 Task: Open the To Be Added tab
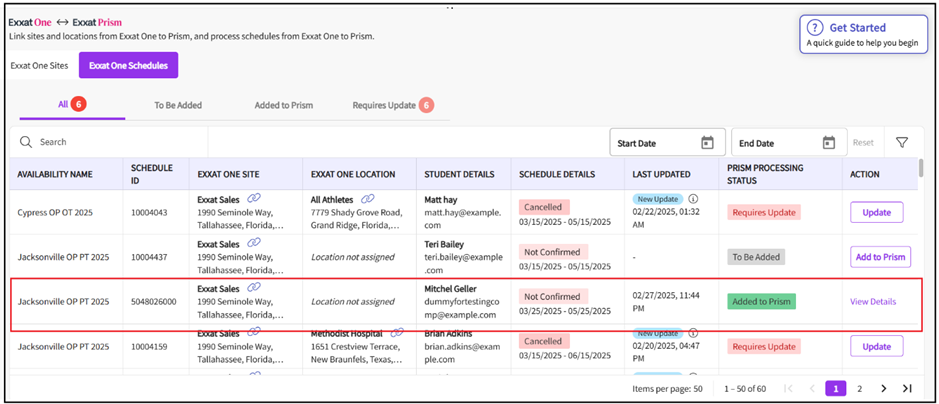tap(178, 105)
